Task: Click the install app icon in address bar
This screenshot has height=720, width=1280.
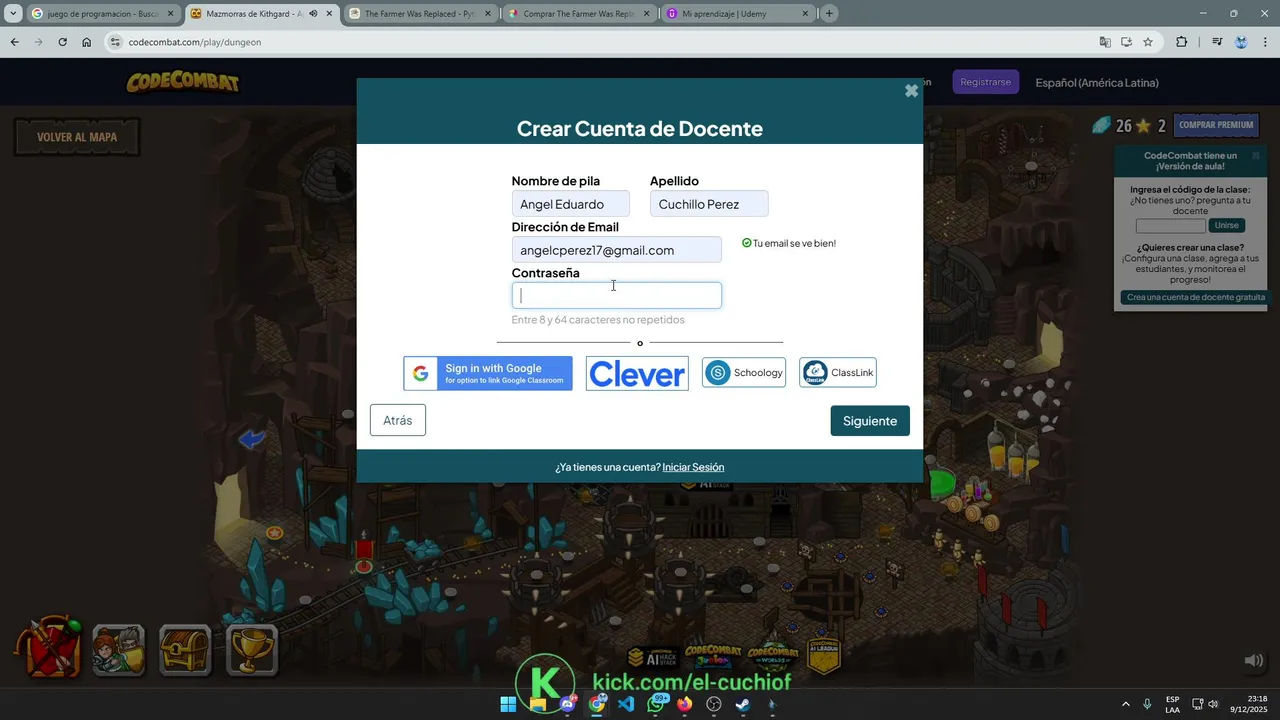Action: coord(1126,42)
